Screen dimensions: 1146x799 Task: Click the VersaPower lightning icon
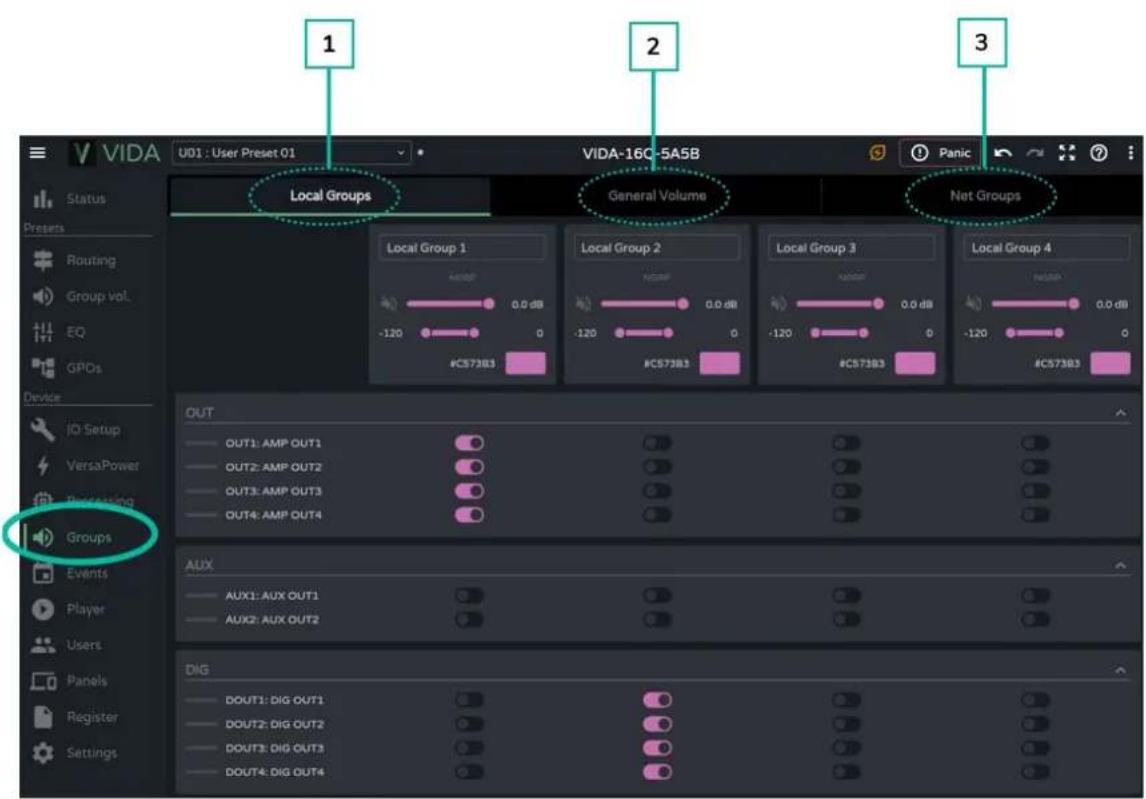pyautogui.click(x=43, y=465)
